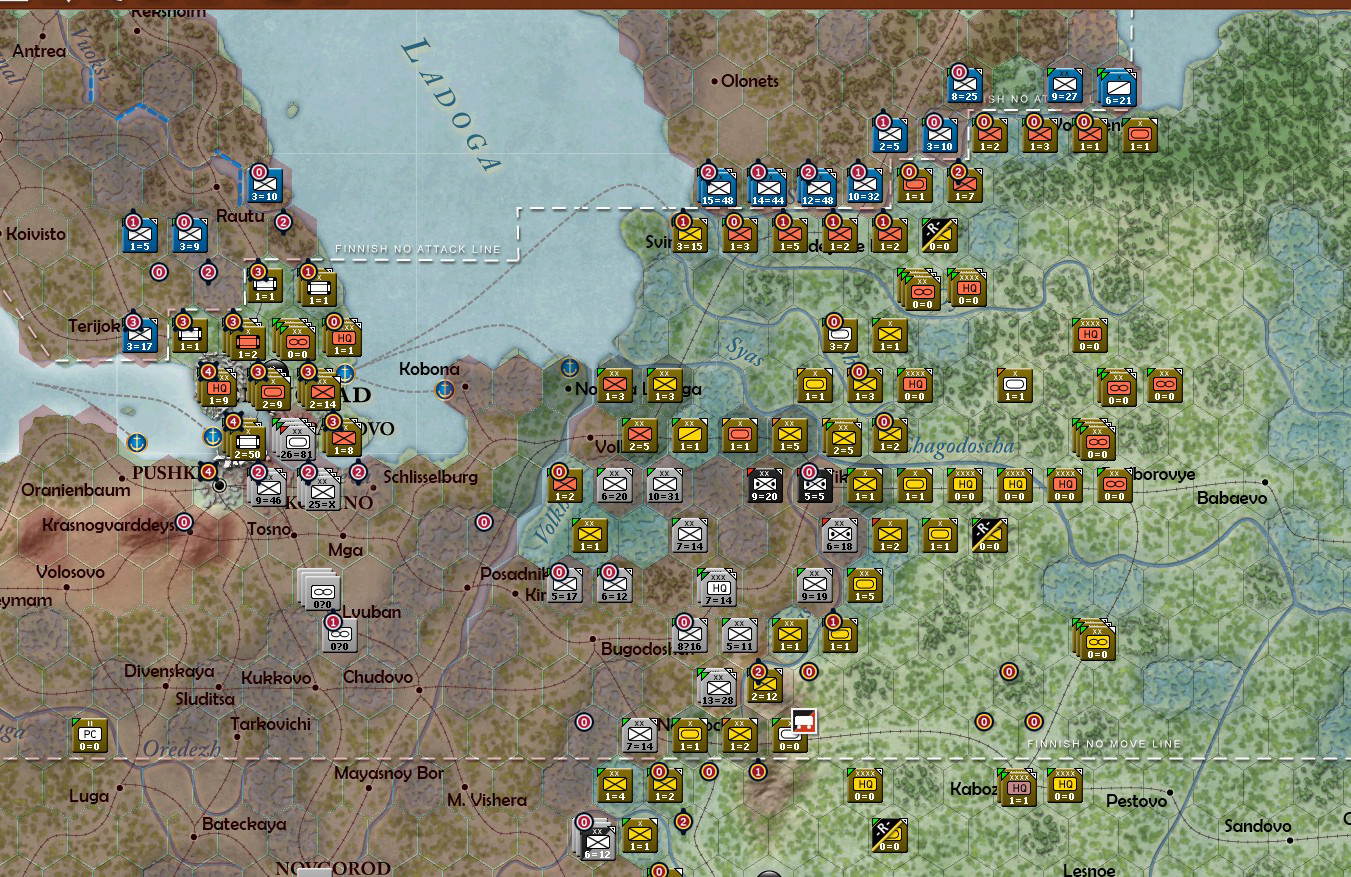This screenshot has width=1351, height=877.
Task: Click Soviet armored stack 2=9
Action: coord(272,389)
